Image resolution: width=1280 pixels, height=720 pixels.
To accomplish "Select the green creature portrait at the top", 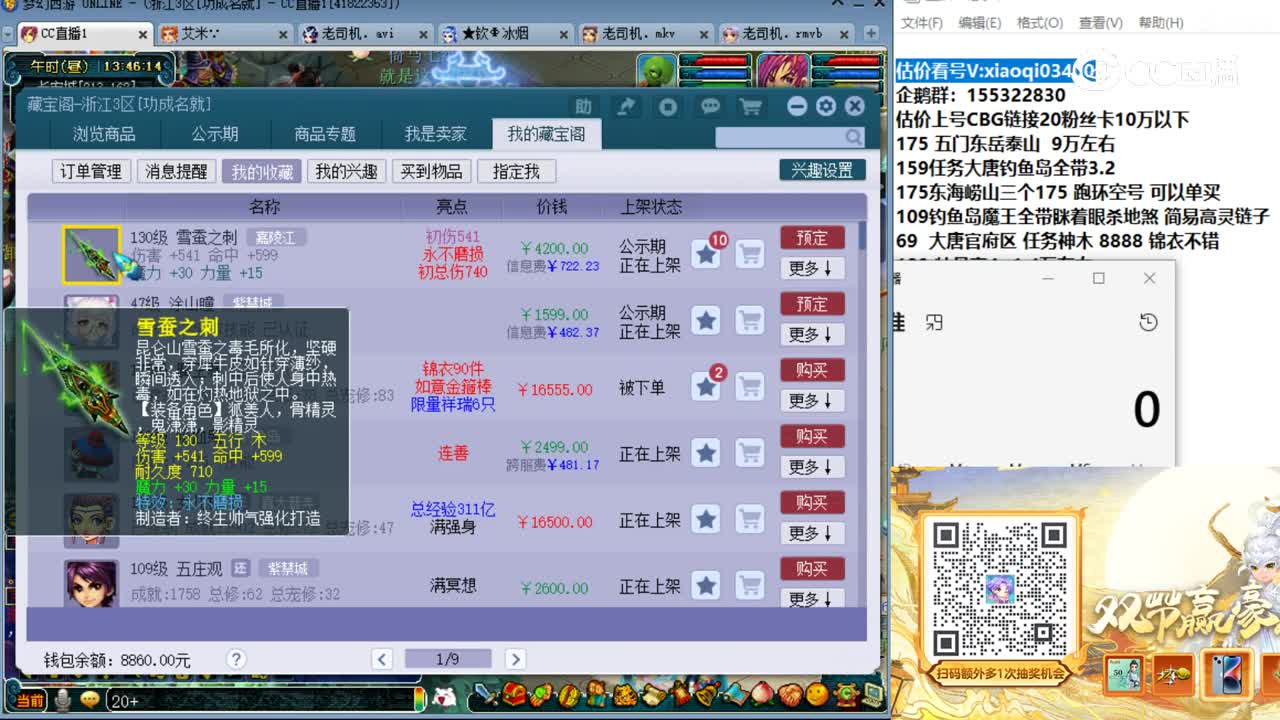I will pyautogui.click(x=656, y=70).
